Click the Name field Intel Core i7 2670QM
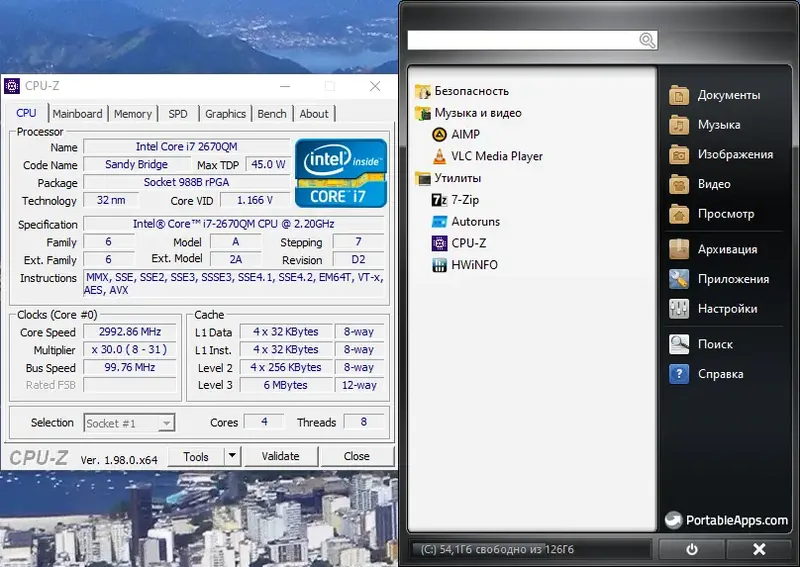800x567 pixels. tap(187, 146)
